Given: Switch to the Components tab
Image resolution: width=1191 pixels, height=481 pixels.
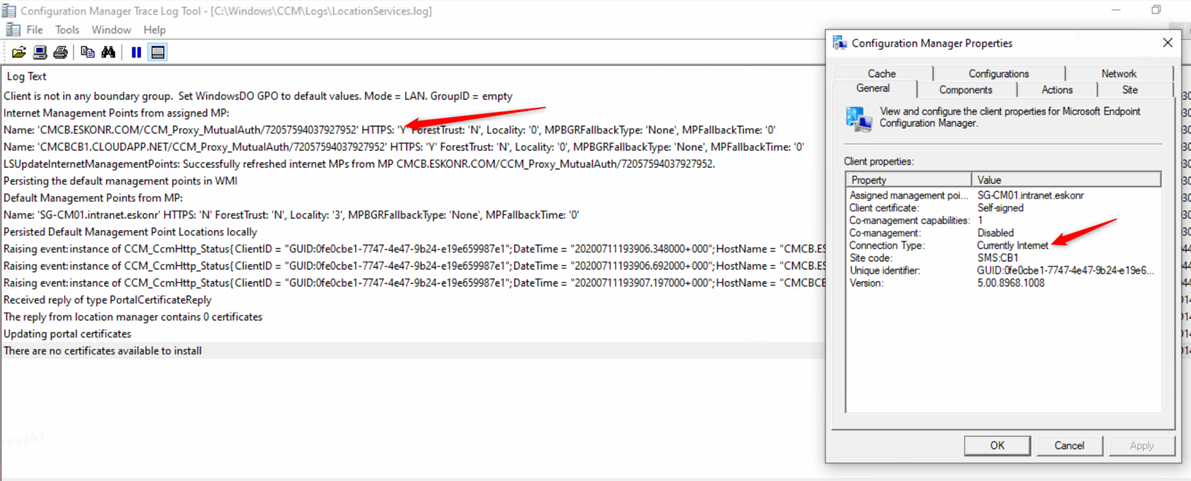Looking at the screenshot, I should point(965,90).
